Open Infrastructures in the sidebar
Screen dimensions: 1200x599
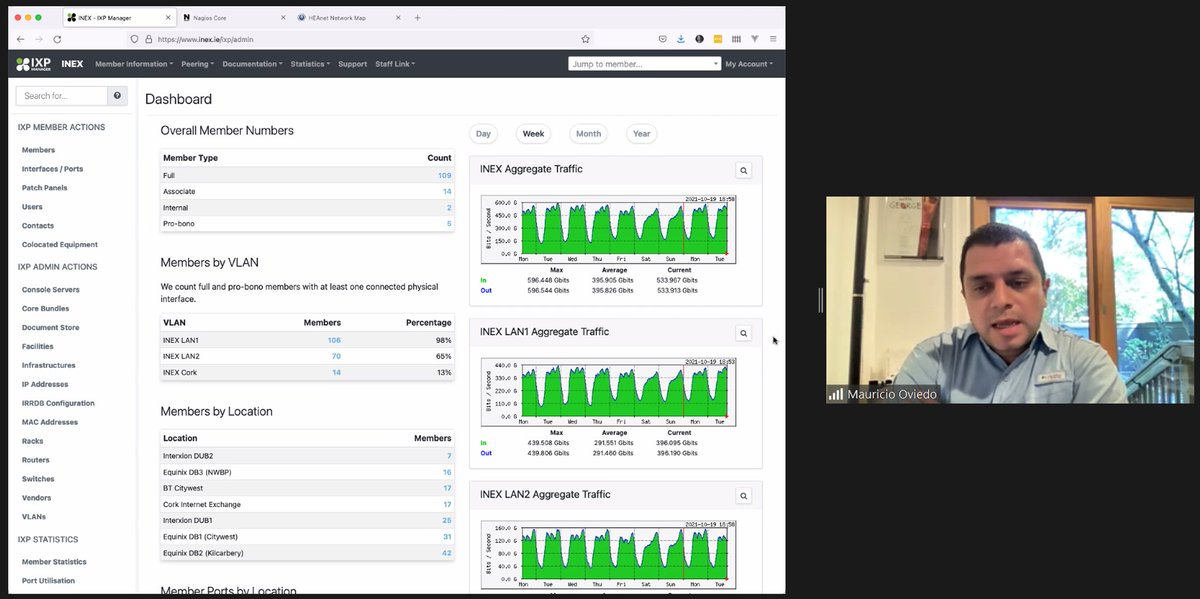point(48,365)
